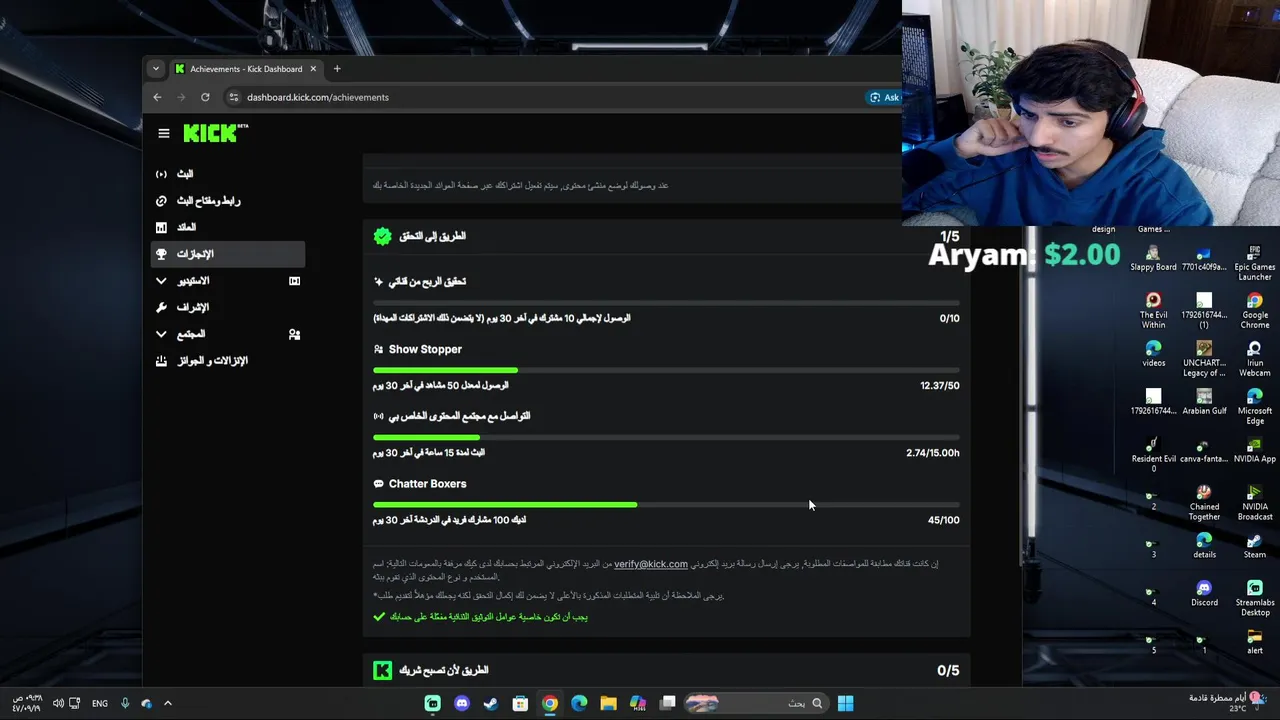
Task: Show hidden system tray icons
Action: [x=168, y=703]
